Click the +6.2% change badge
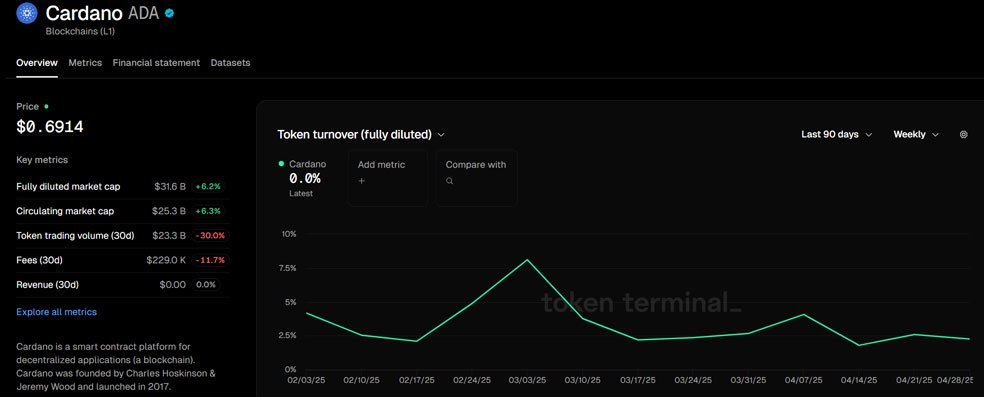984x397 pixels. coord(208,186)
